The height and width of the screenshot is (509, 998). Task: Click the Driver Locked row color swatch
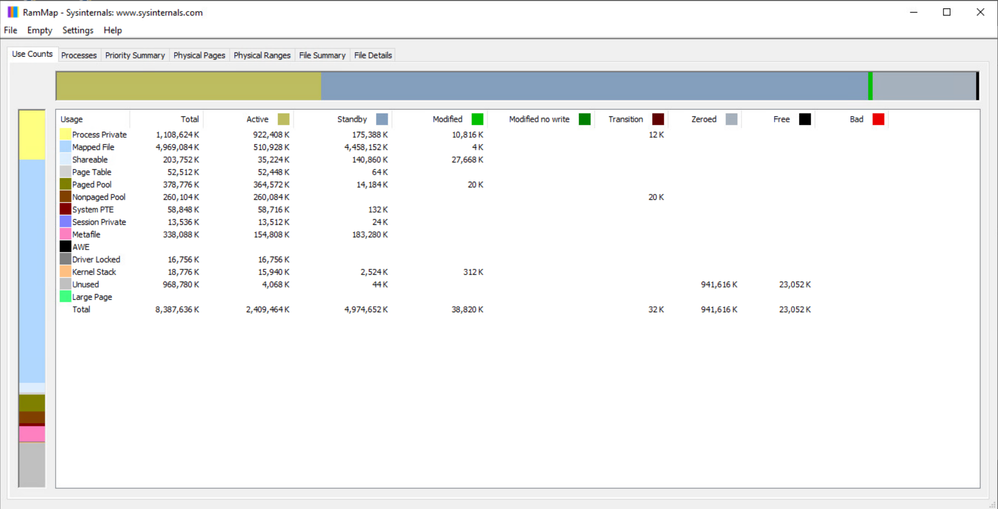click(x=66, y=260)
